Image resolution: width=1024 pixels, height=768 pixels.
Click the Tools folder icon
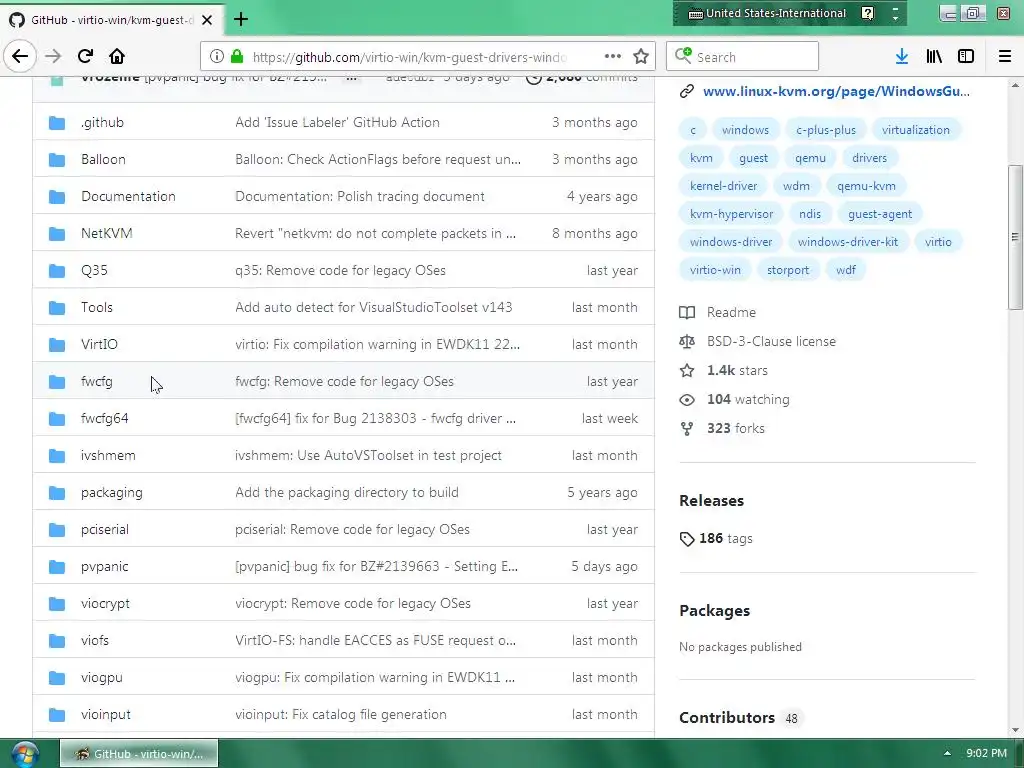tap(57, 308)
